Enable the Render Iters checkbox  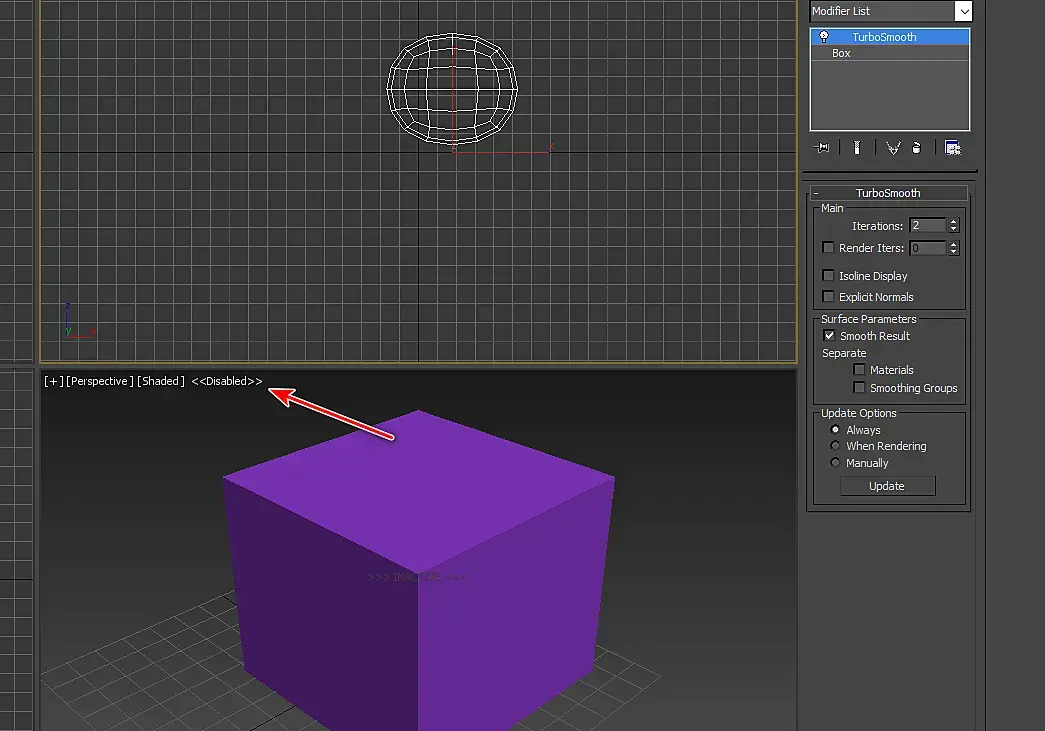point(828,248)
